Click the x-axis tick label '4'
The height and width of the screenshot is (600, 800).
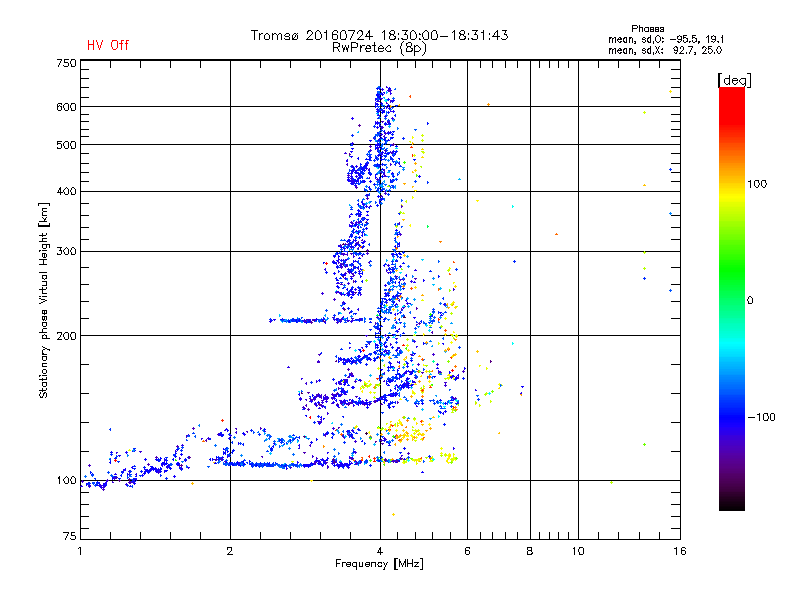(x=380, y=551)
